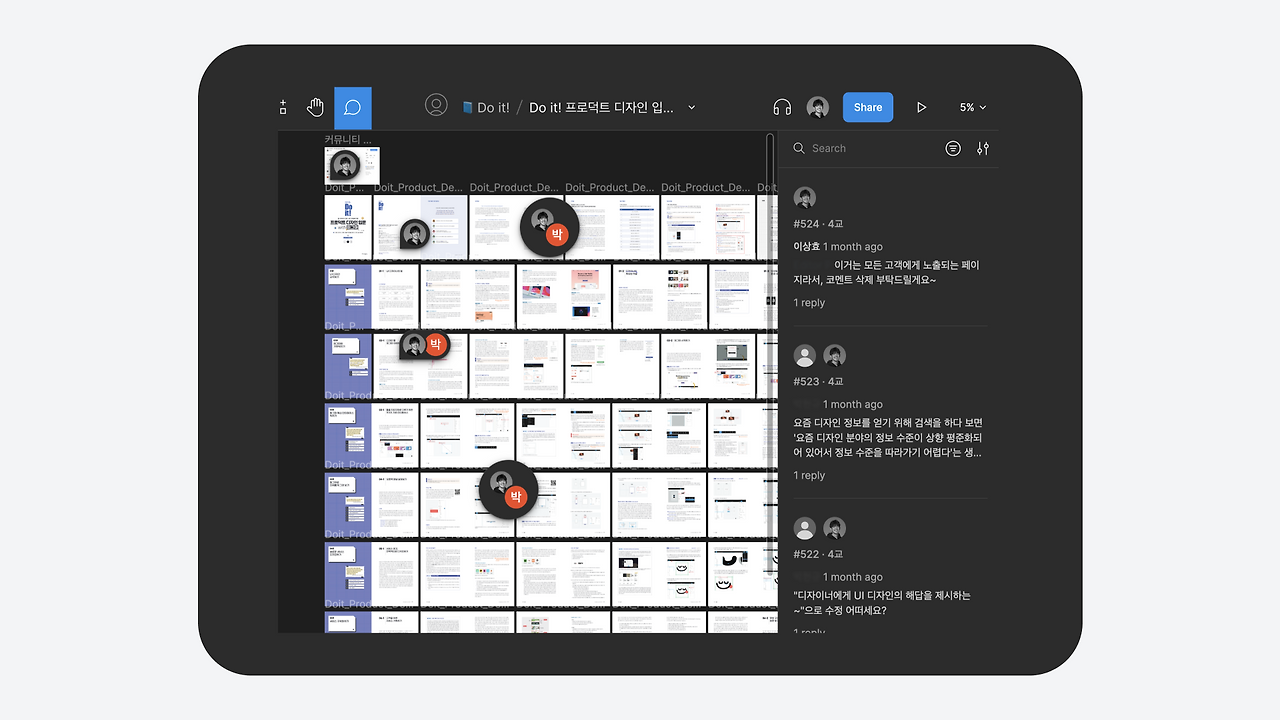
Task: Expand the file name chevron menu
Action: coord(691,108)
